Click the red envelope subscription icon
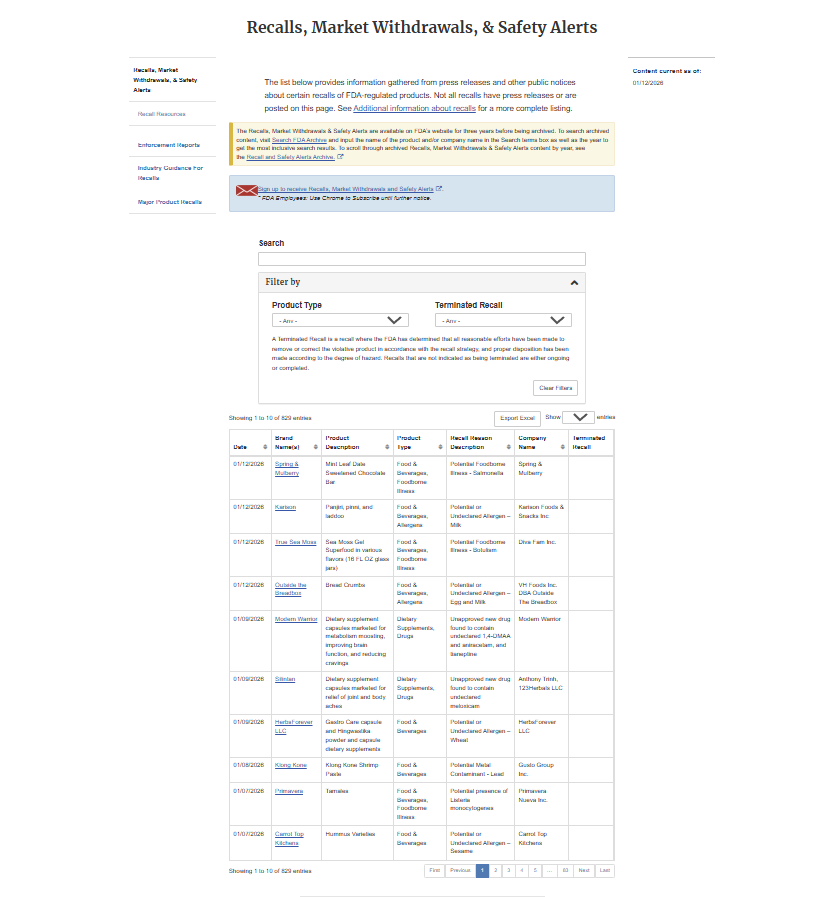The height and width of the screenshot is (897, 816). 246,190
